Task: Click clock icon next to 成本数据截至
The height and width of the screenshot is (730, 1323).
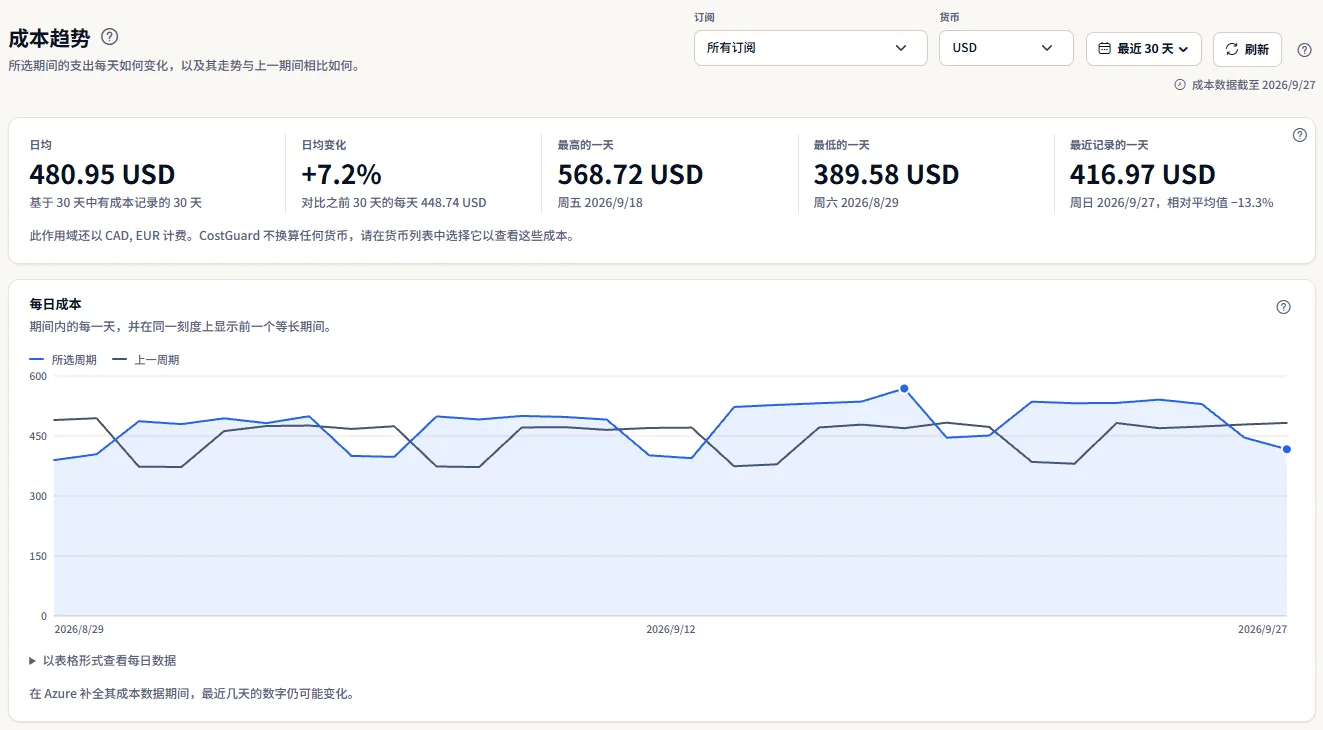Action: 1180,85
